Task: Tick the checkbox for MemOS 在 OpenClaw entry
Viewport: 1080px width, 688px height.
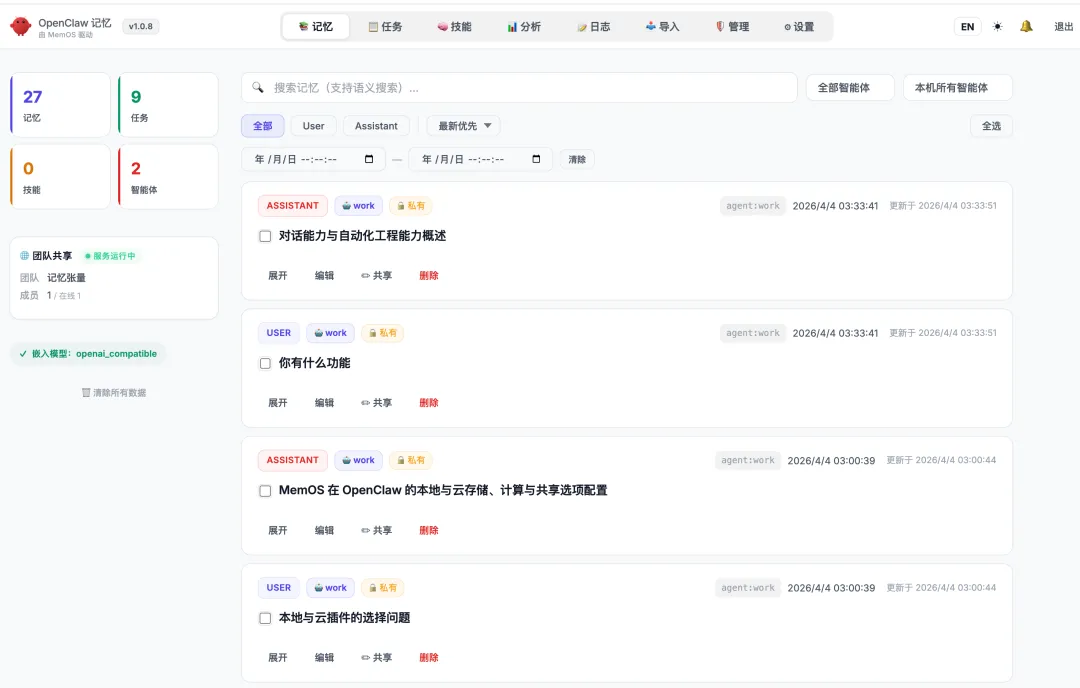Action: pos(265,491)
